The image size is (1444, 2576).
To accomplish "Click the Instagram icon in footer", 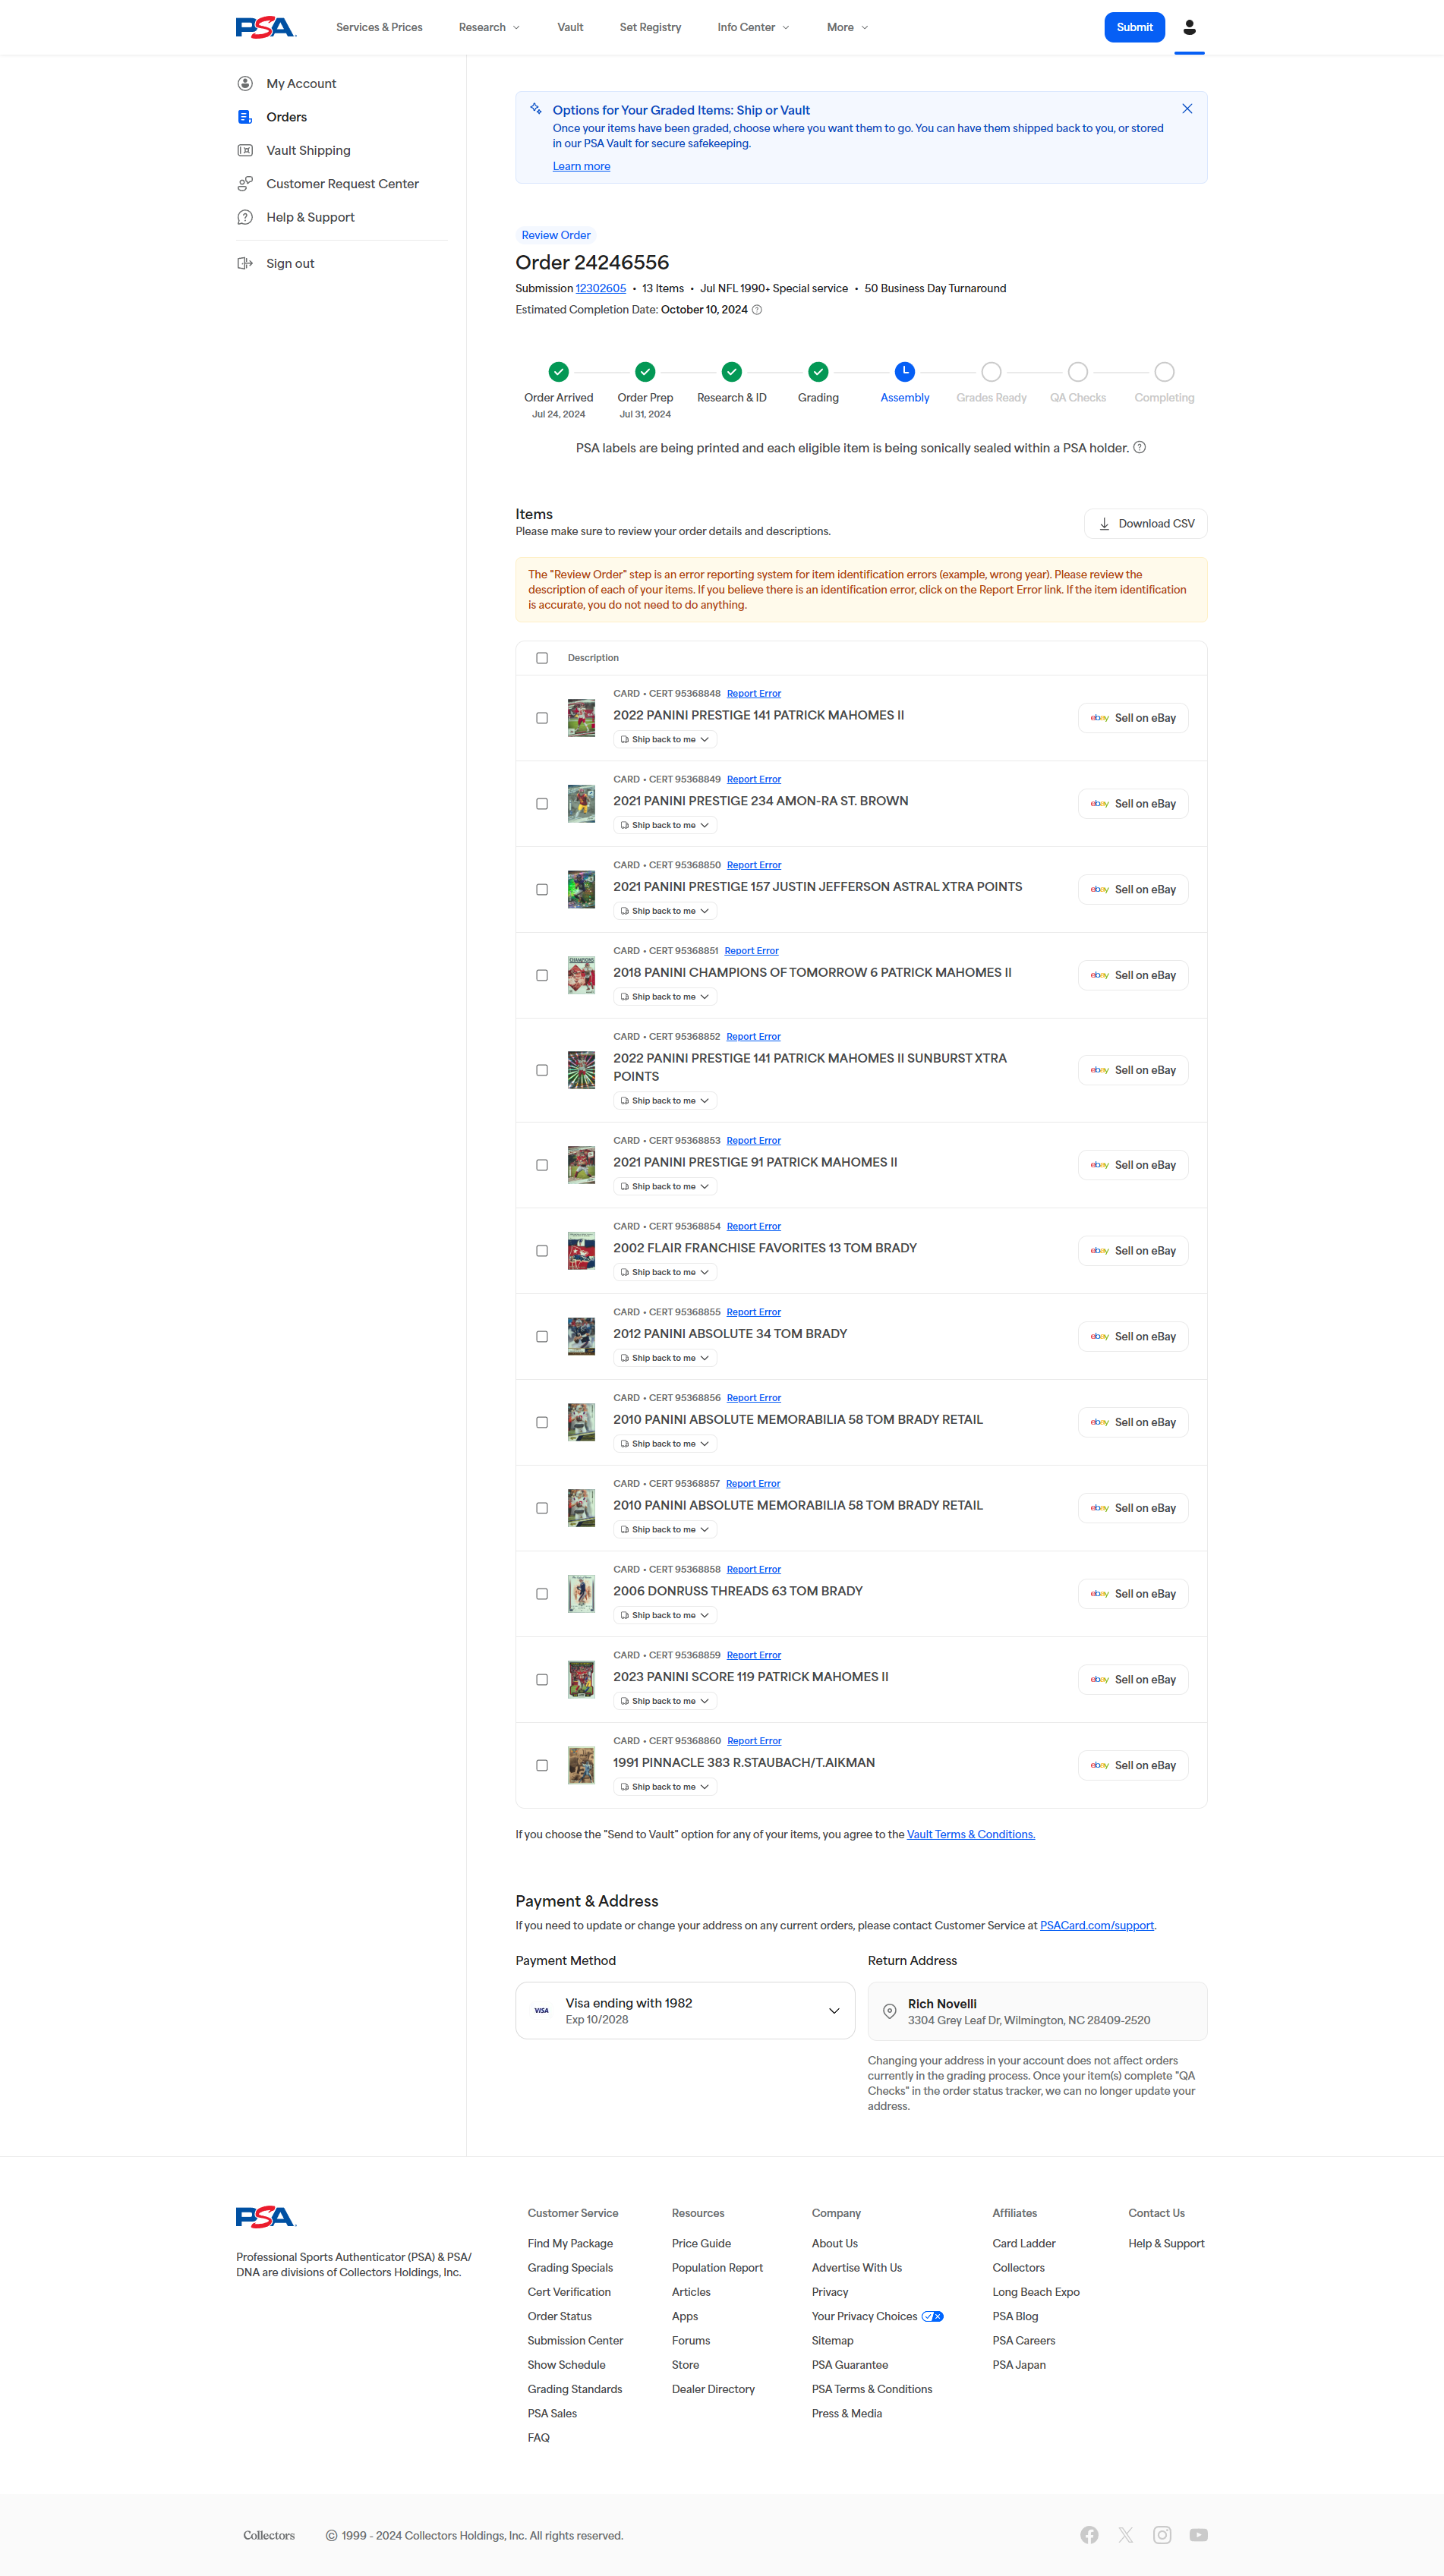I will (1162, 2534).
